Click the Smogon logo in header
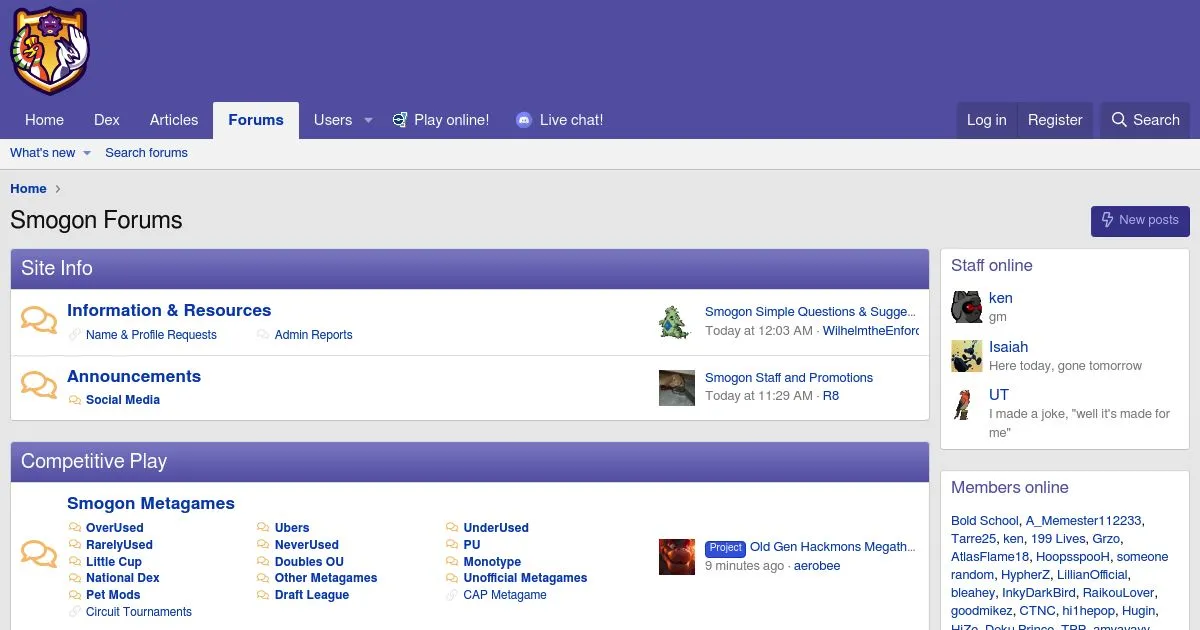The image size is (1200, 630). click(49, 50)
